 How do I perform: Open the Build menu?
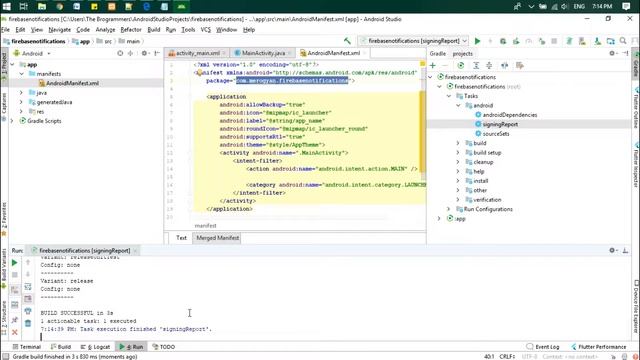tap(153, 30)
